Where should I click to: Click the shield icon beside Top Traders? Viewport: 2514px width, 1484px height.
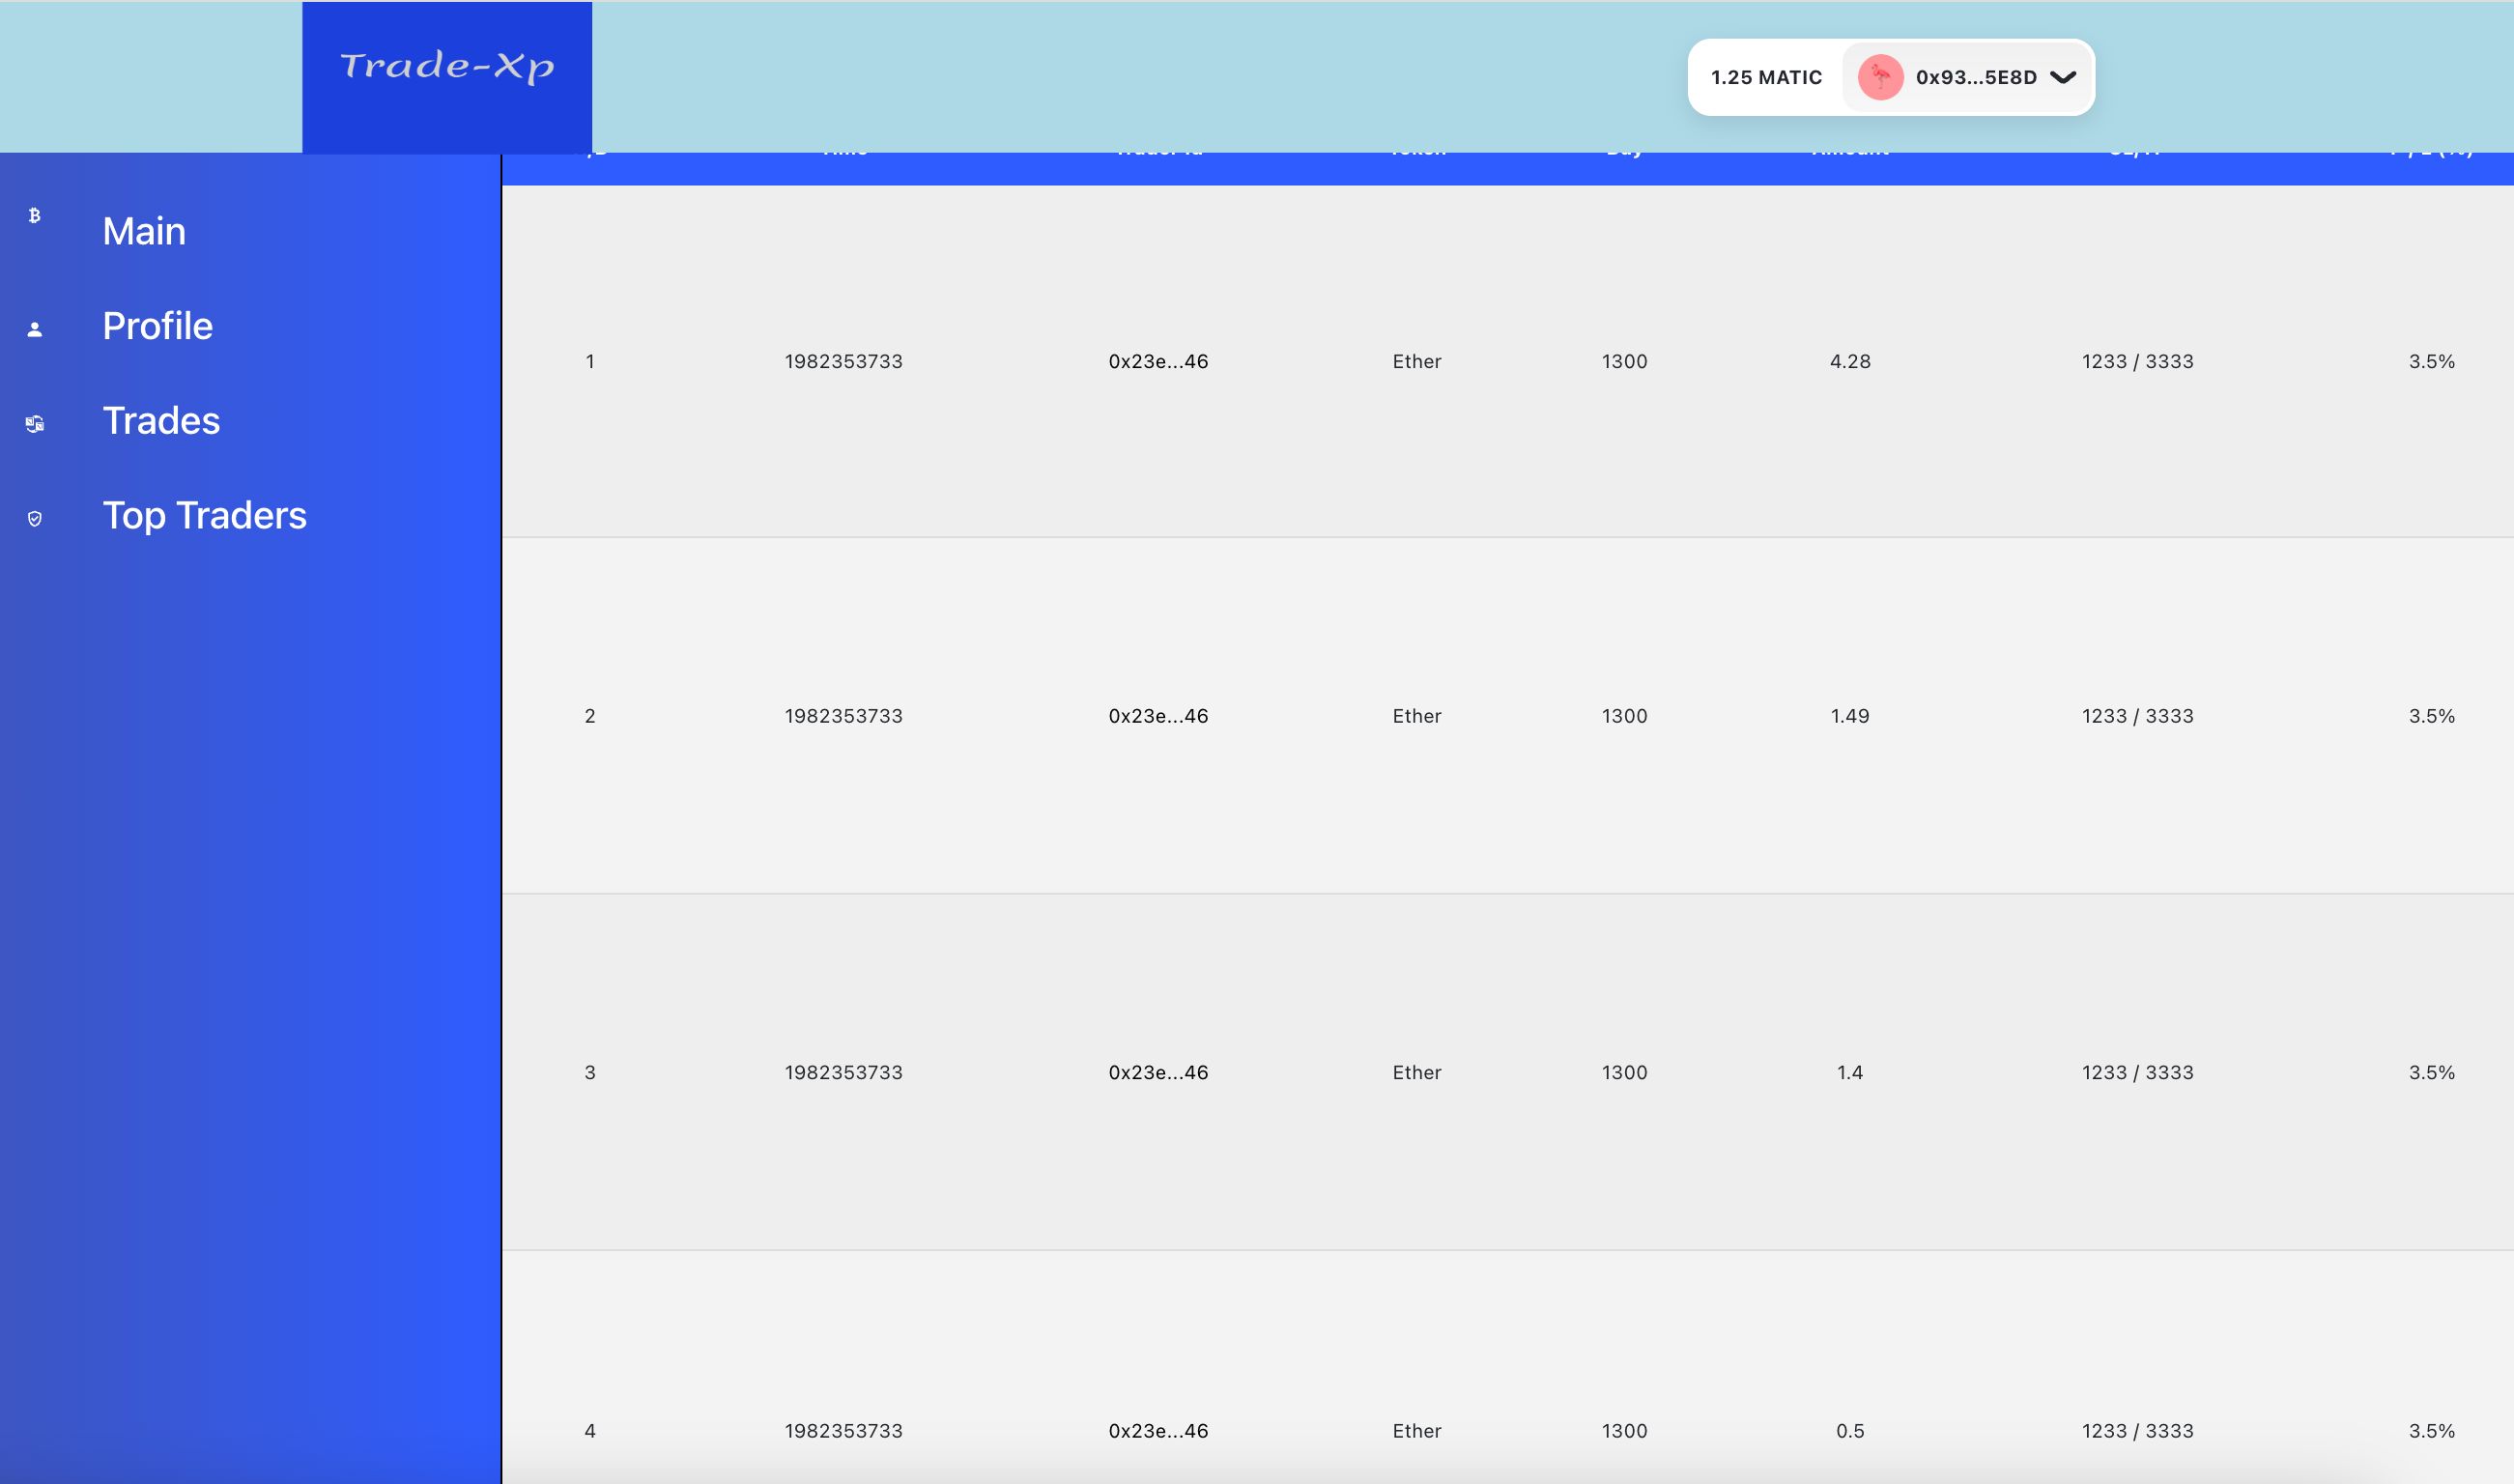[35, 518]
